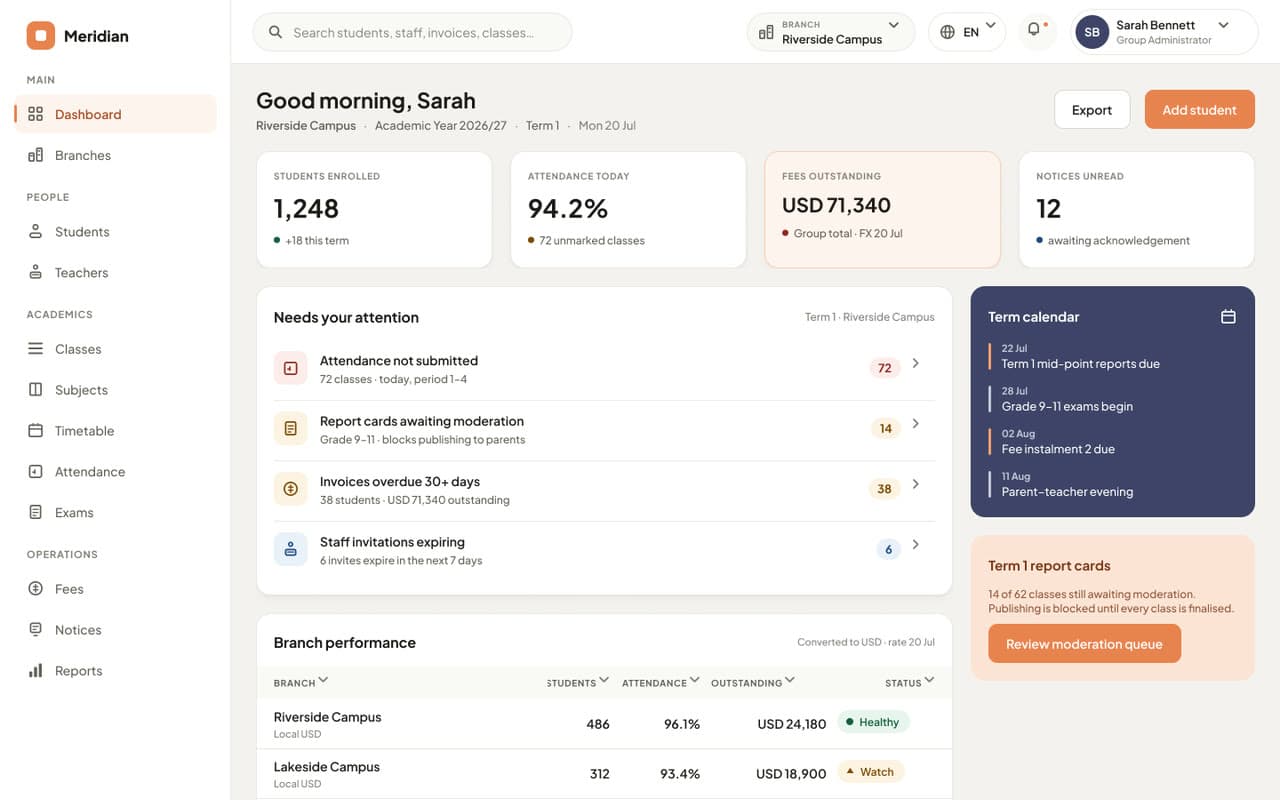The height and width of the screenshot is (800, 1280).
Task: Click the Fees coin icon in sidebar
Action: (35, 589)
